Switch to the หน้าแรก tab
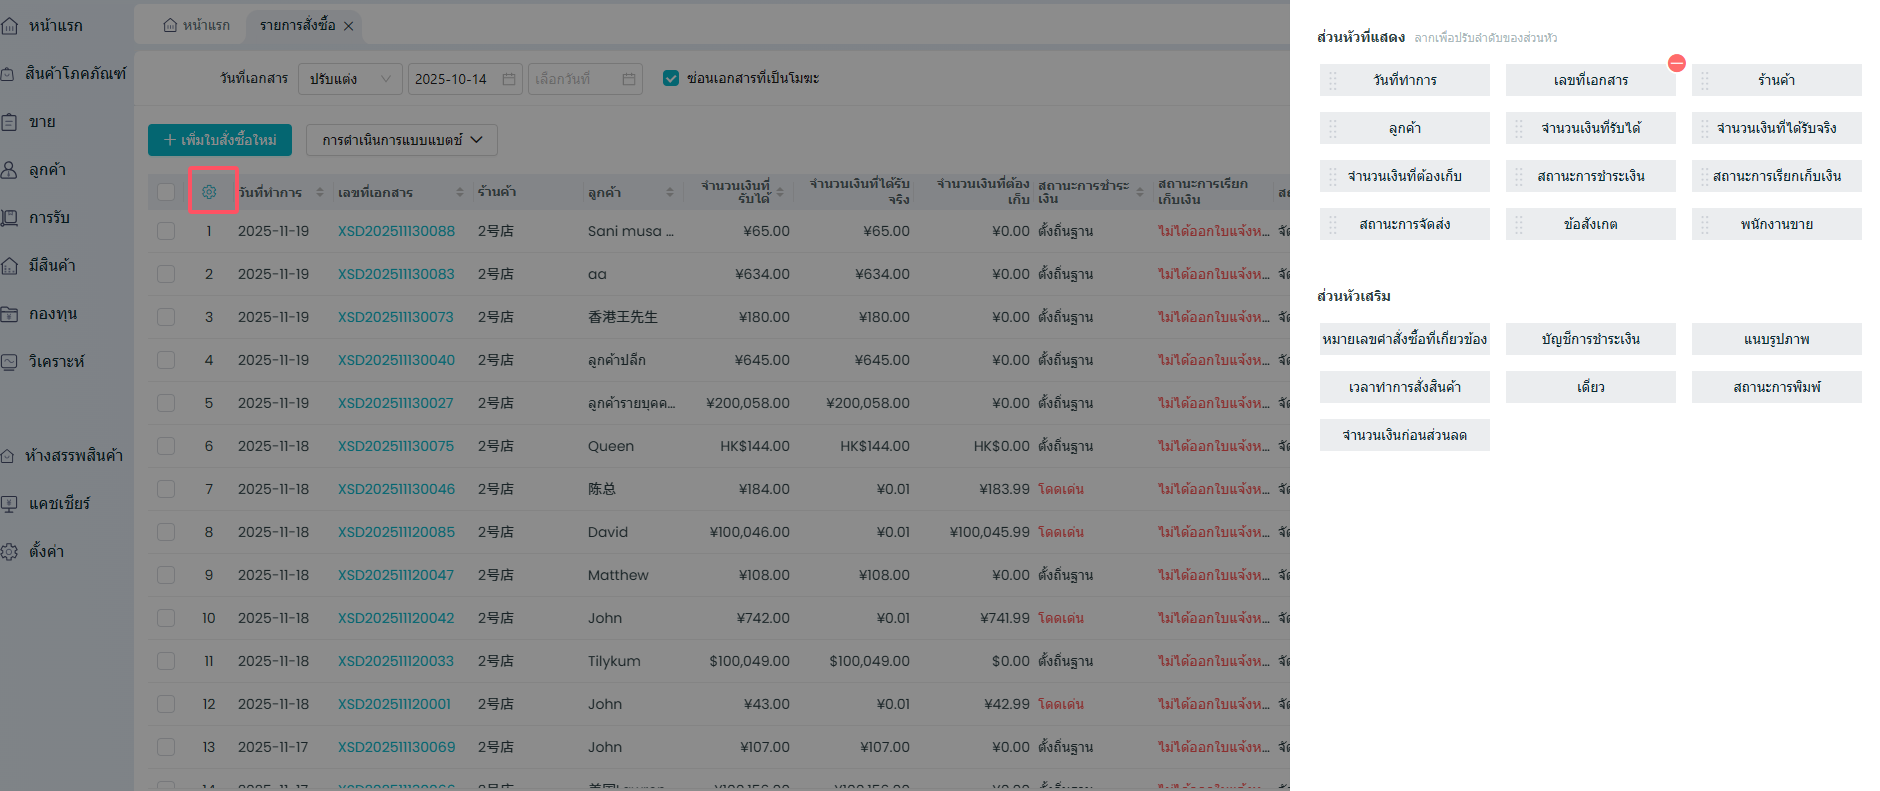Screen dimensions: 1880x791 [197, 25]
